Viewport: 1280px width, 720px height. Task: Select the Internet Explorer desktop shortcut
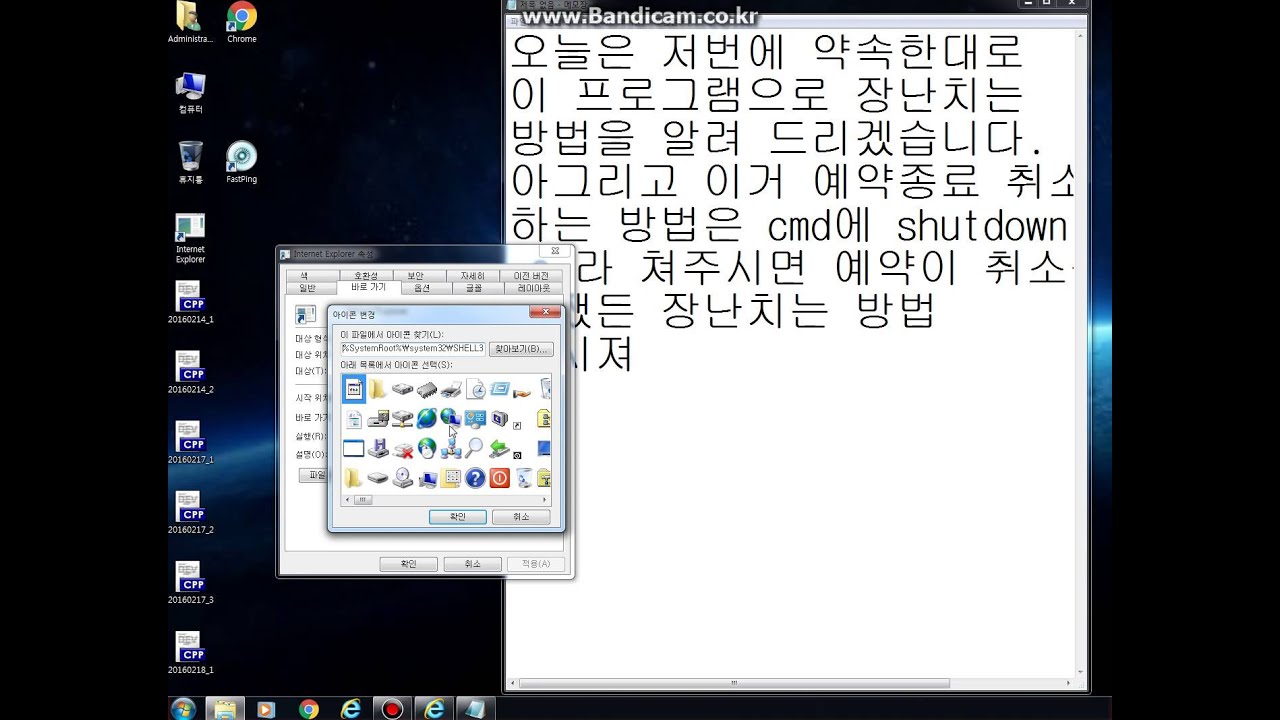(x=190, y=238)
